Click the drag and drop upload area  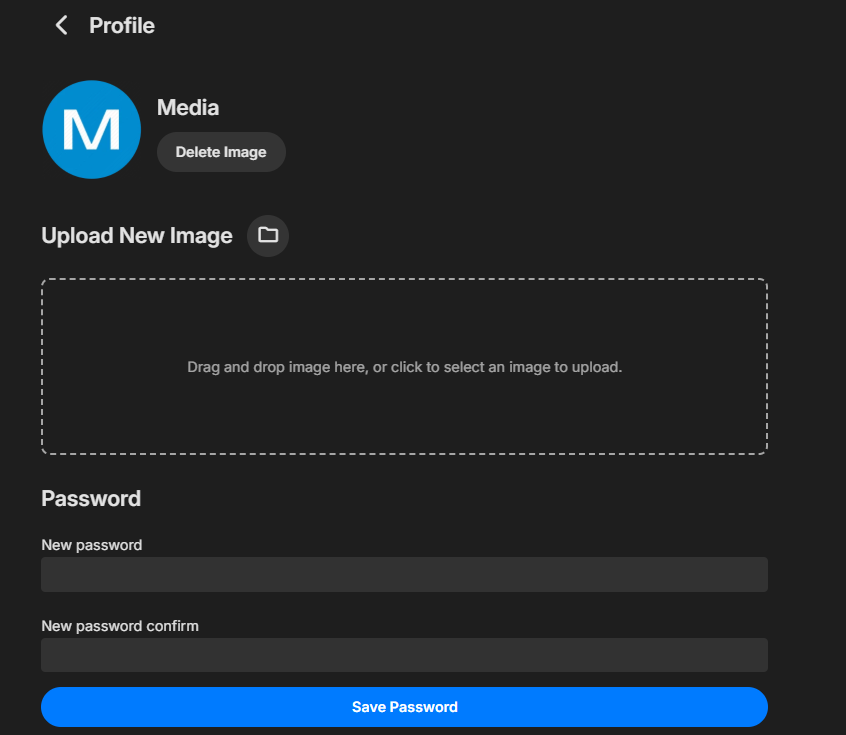click(404, 366)
